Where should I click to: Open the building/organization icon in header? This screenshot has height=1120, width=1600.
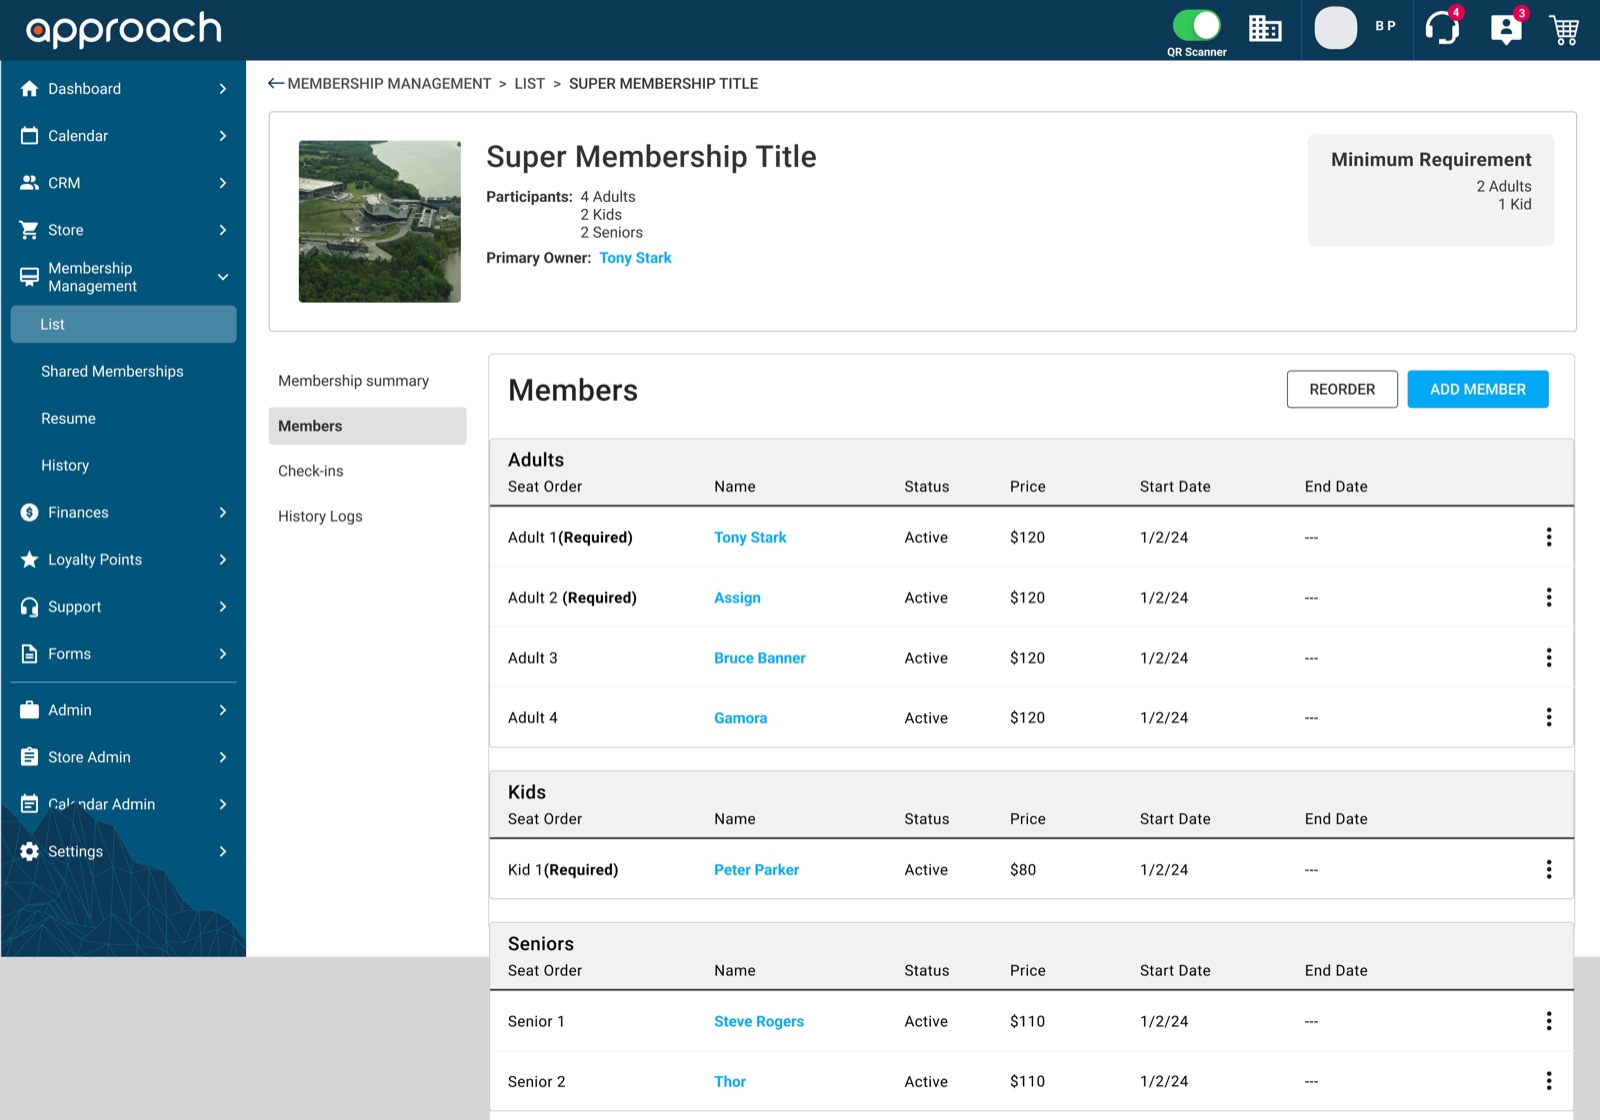1265,29
